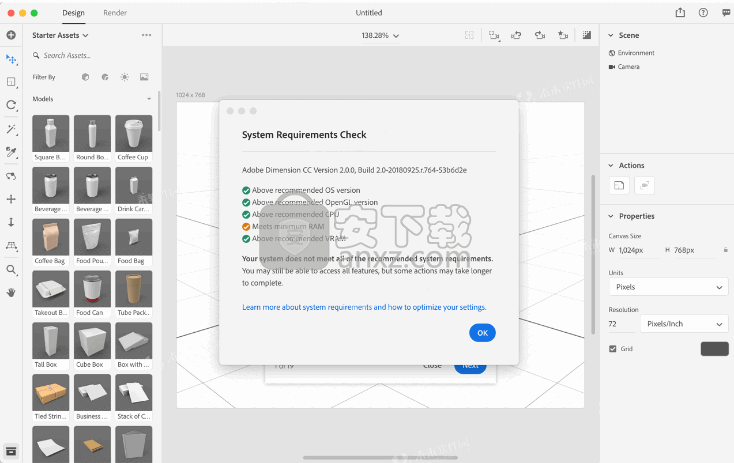The image size is (734, 463).
Task: Open the Starter Assets more options menu
Action: coord(147,35)
